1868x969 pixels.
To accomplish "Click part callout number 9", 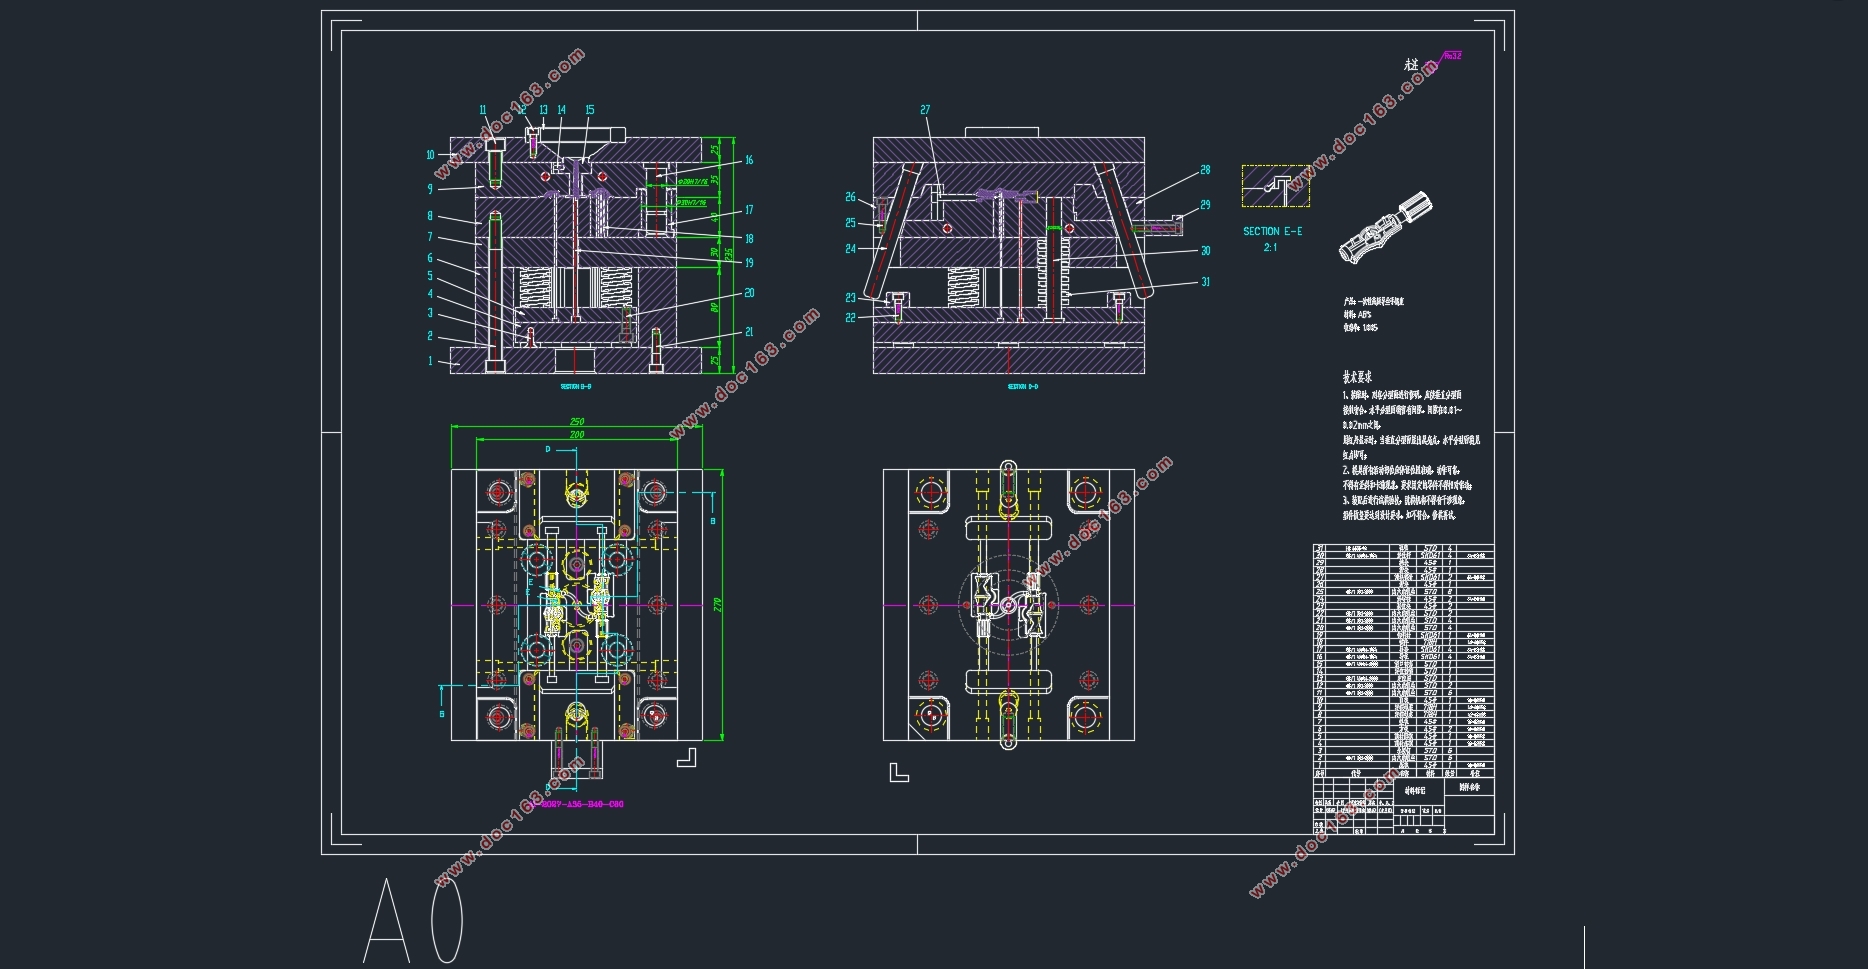I will coord(431,189).
